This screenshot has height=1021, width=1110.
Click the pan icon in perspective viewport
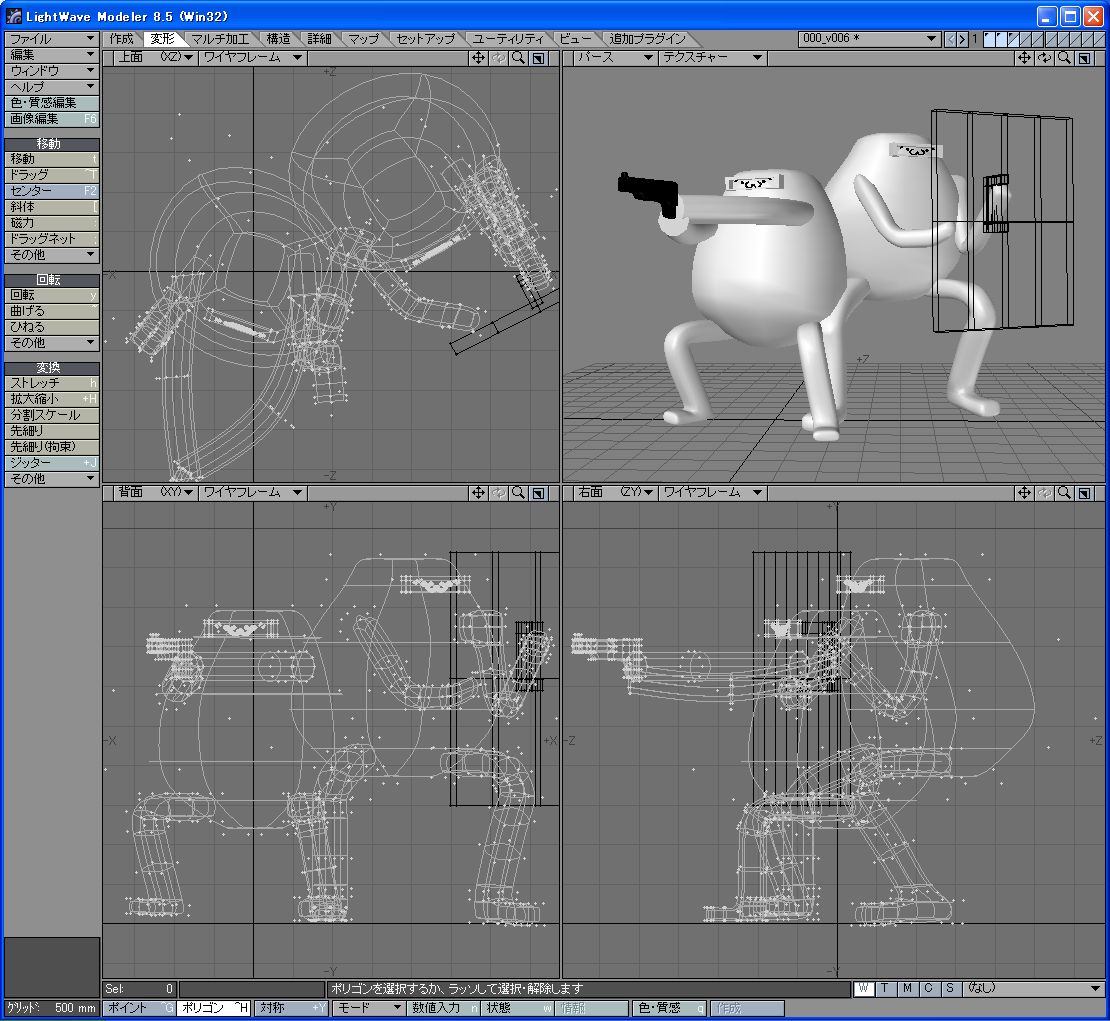[x=1024, y=58]
